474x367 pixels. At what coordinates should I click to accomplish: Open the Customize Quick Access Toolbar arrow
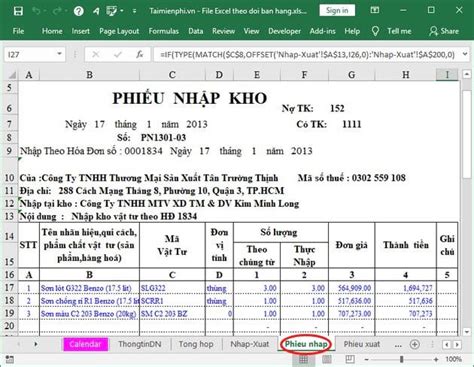(134, 11)
